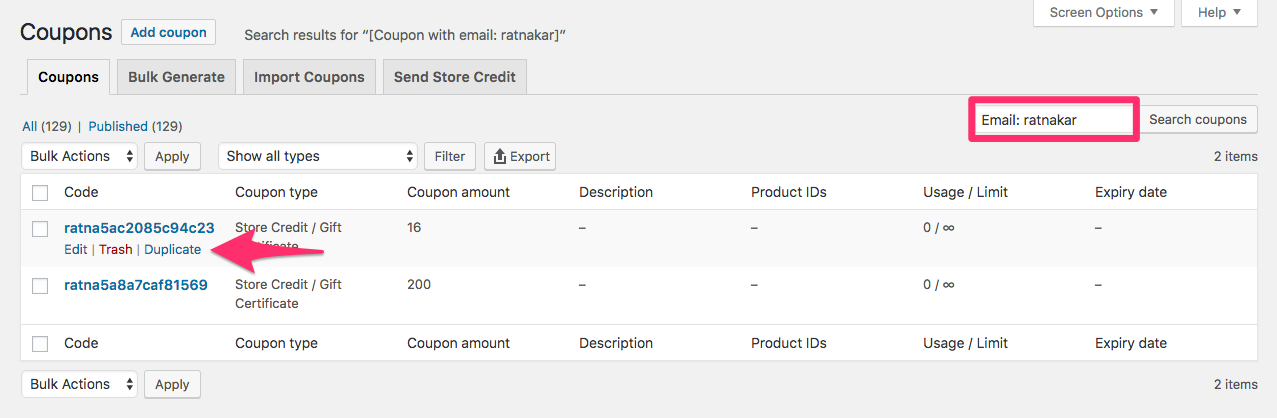Click Duplicate link under first coupon
1277x418 pixels.
(x=172, y=249)
